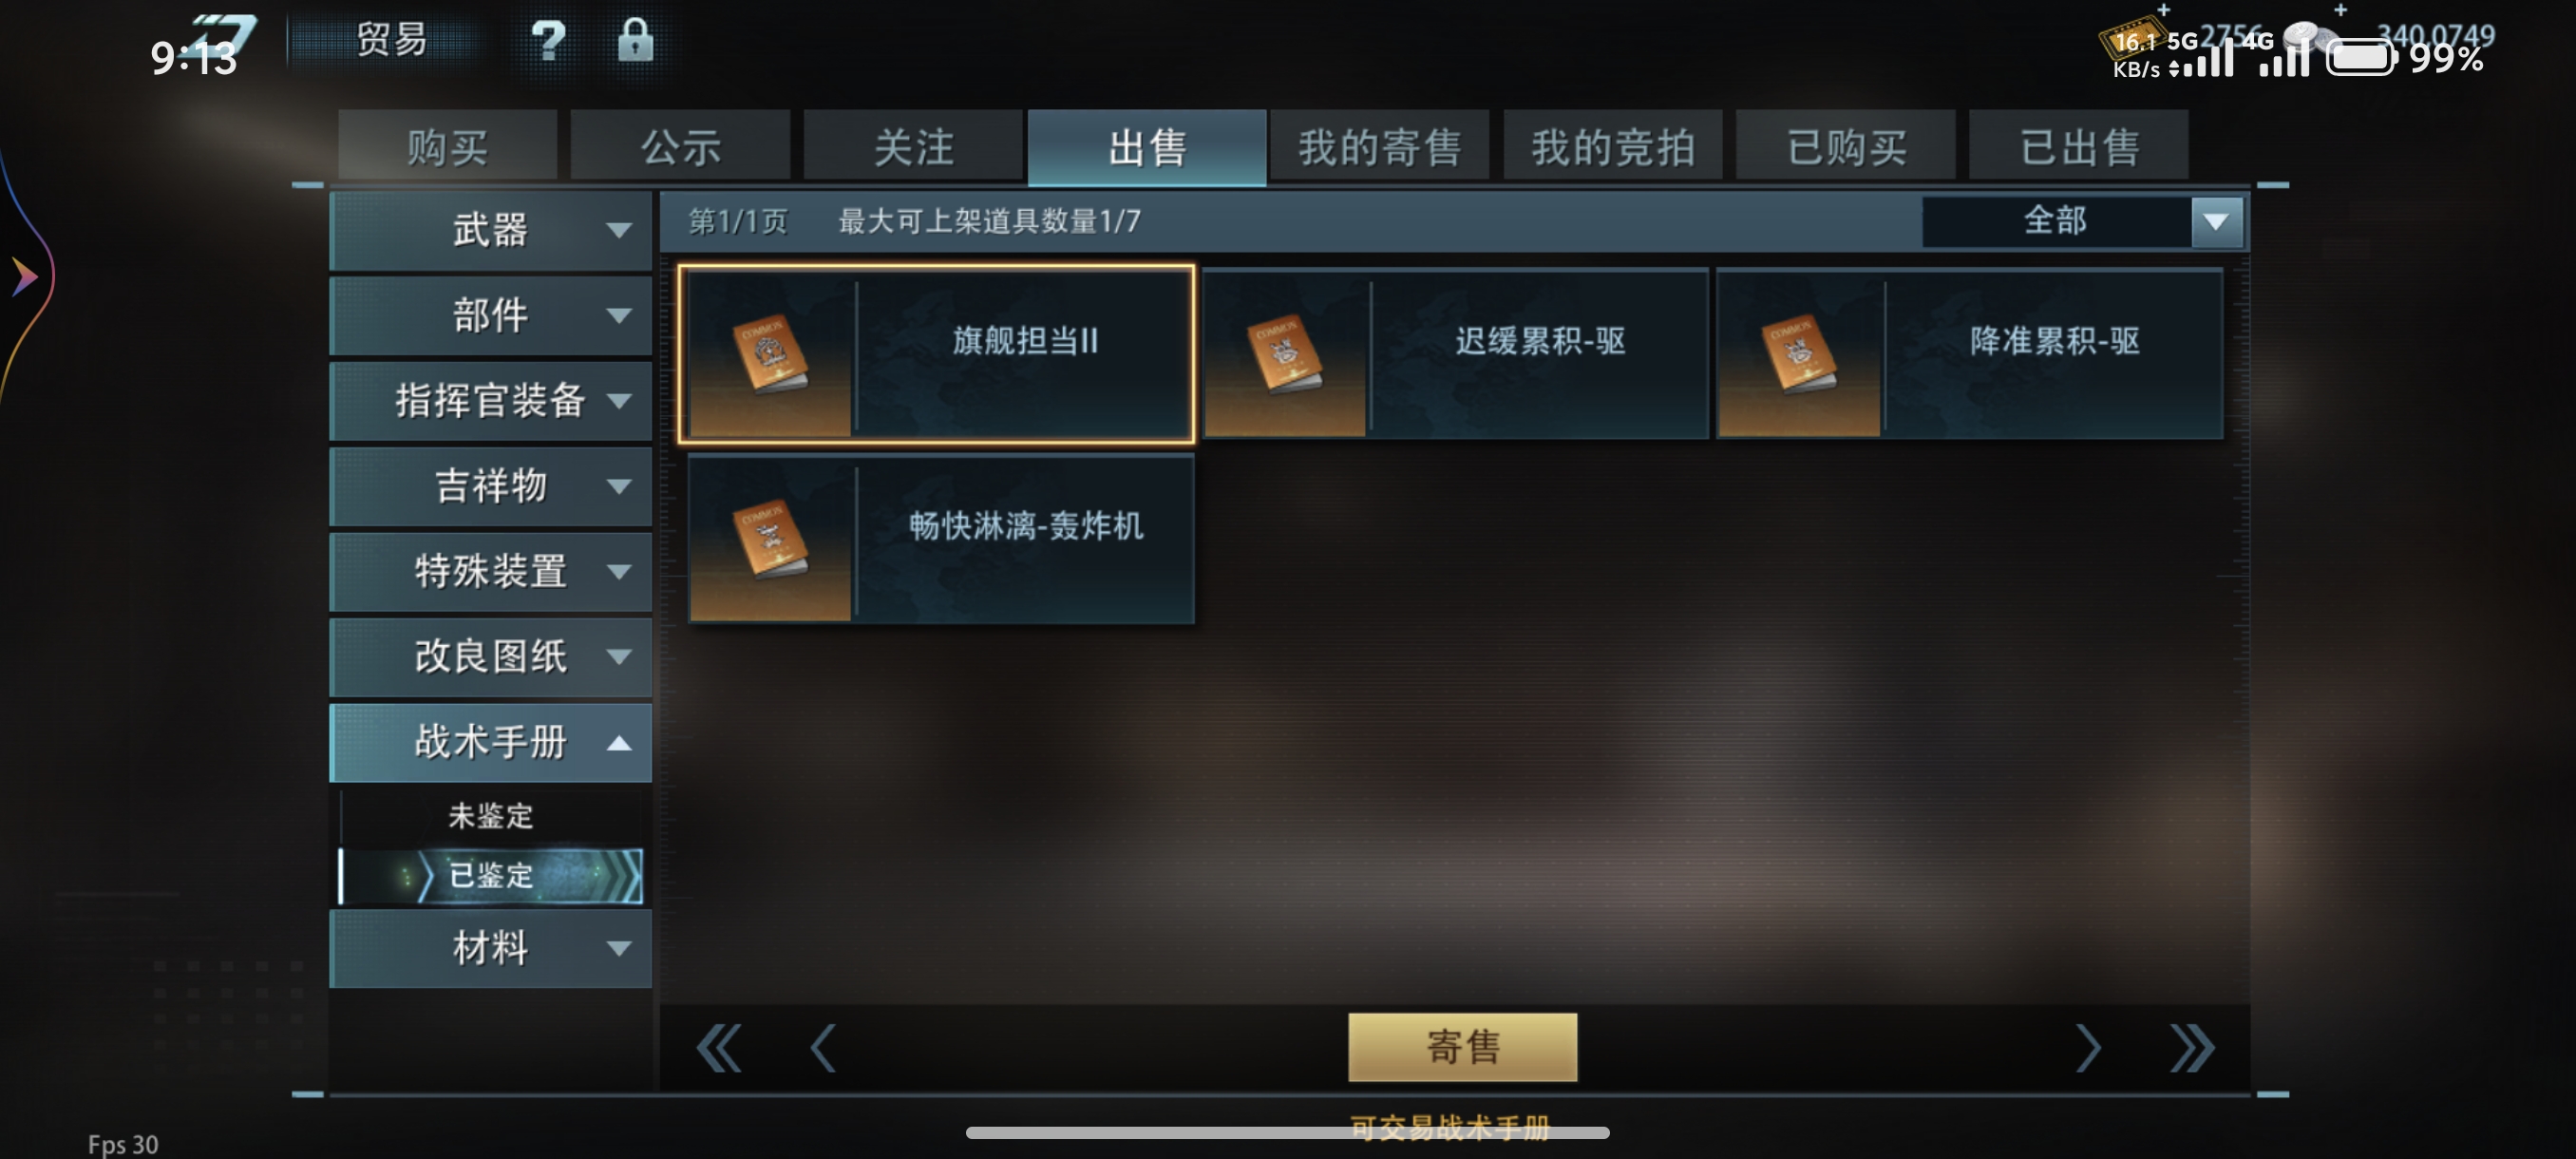Go to next page single-right arrow
This screenshot has width=2576, height=1159.
[2087, 1047]
